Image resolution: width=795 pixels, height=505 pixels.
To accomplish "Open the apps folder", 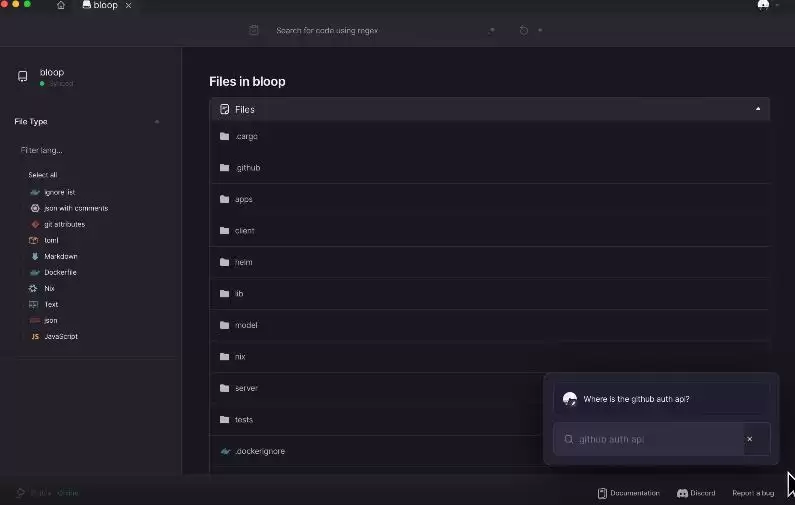I will 244,199.
